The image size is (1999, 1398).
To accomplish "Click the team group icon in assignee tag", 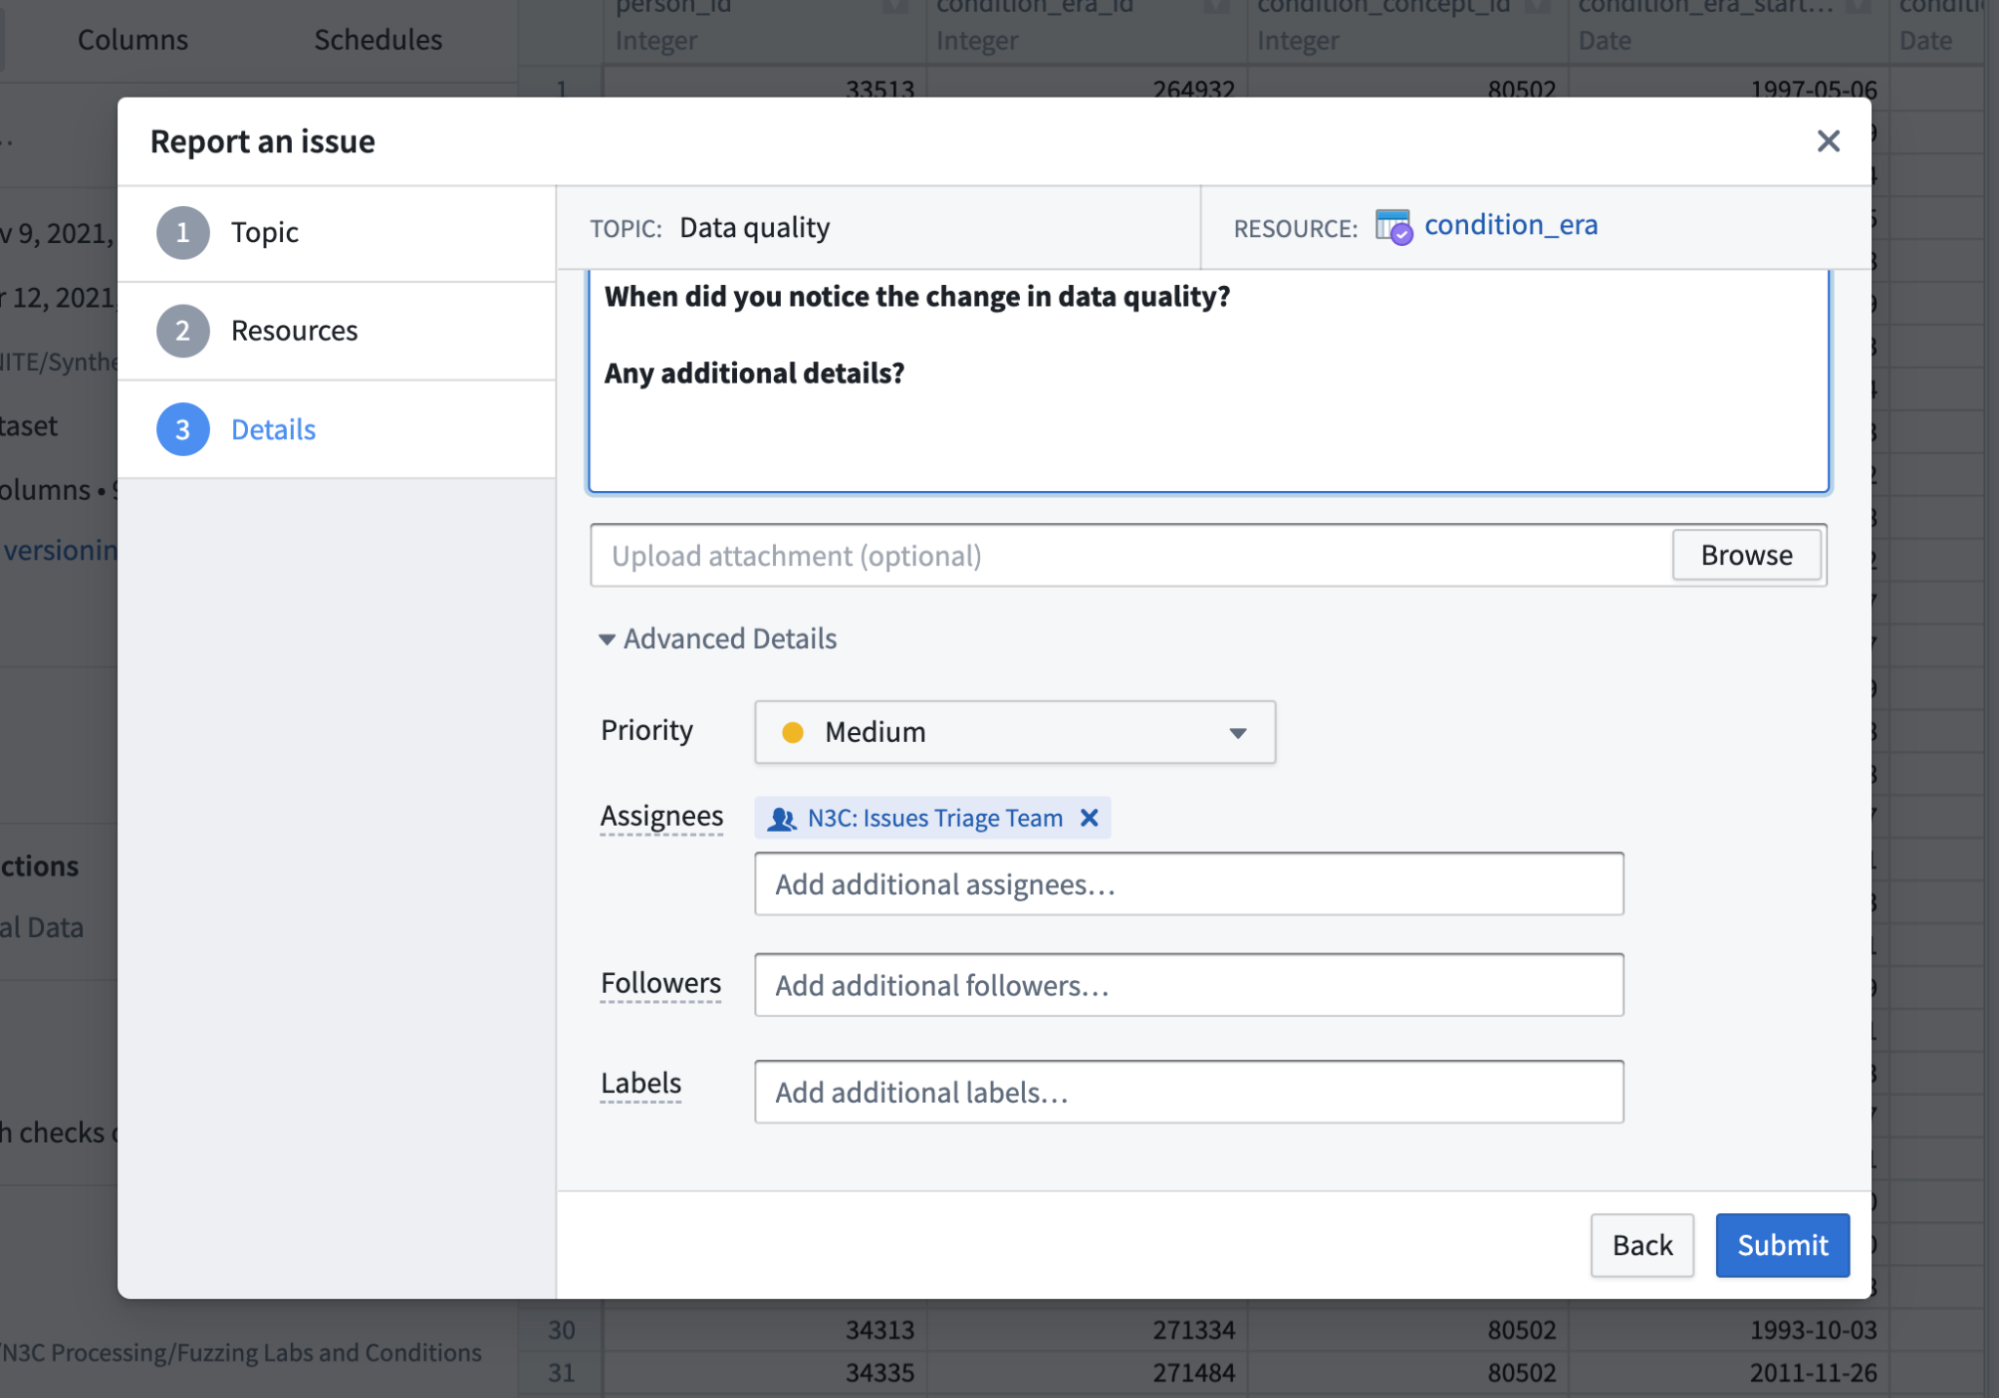I will coord(781,819).
